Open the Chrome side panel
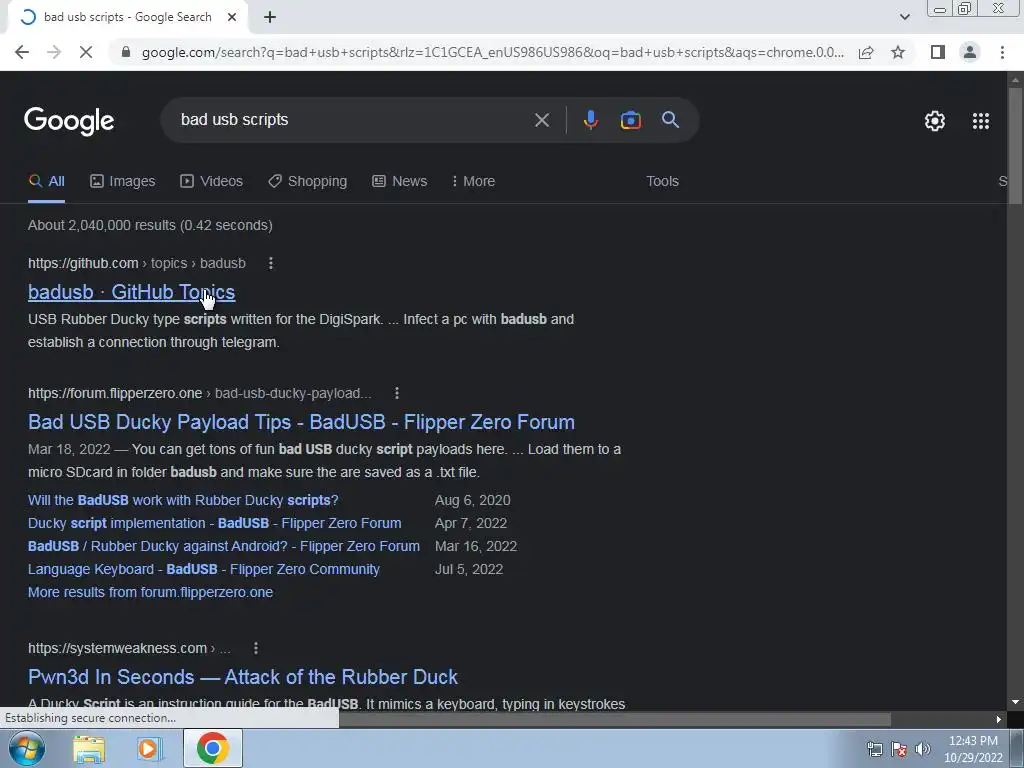Viewport: 1024px width, 768px height. click(938, 52)
